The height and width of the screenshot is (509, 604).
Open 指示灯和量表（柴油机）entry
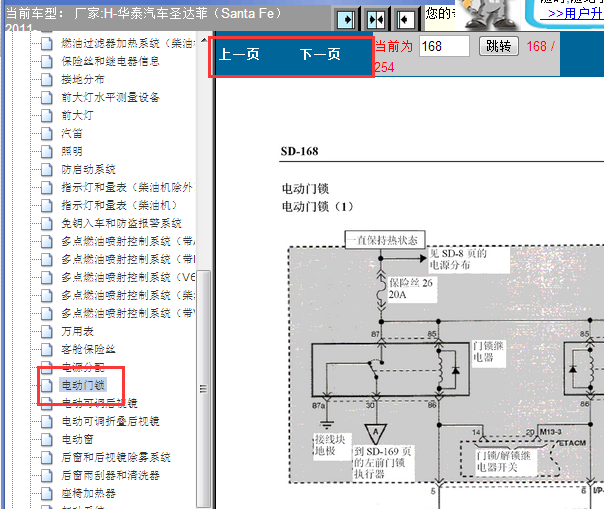[119, 205]
